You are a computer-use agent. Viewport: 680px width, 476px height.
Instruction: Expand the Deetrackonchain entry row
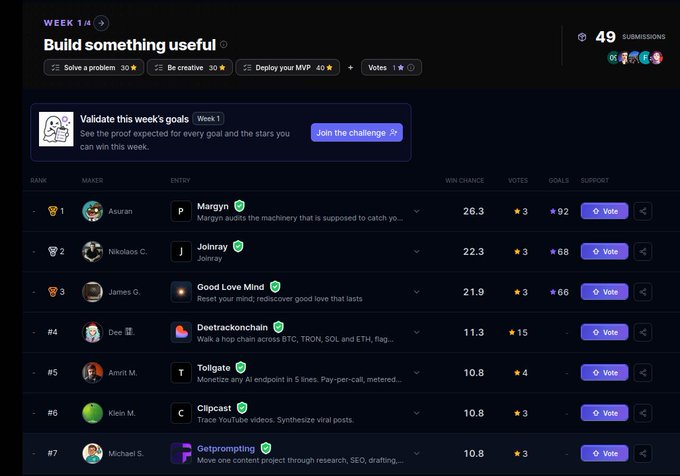[416, 332]
